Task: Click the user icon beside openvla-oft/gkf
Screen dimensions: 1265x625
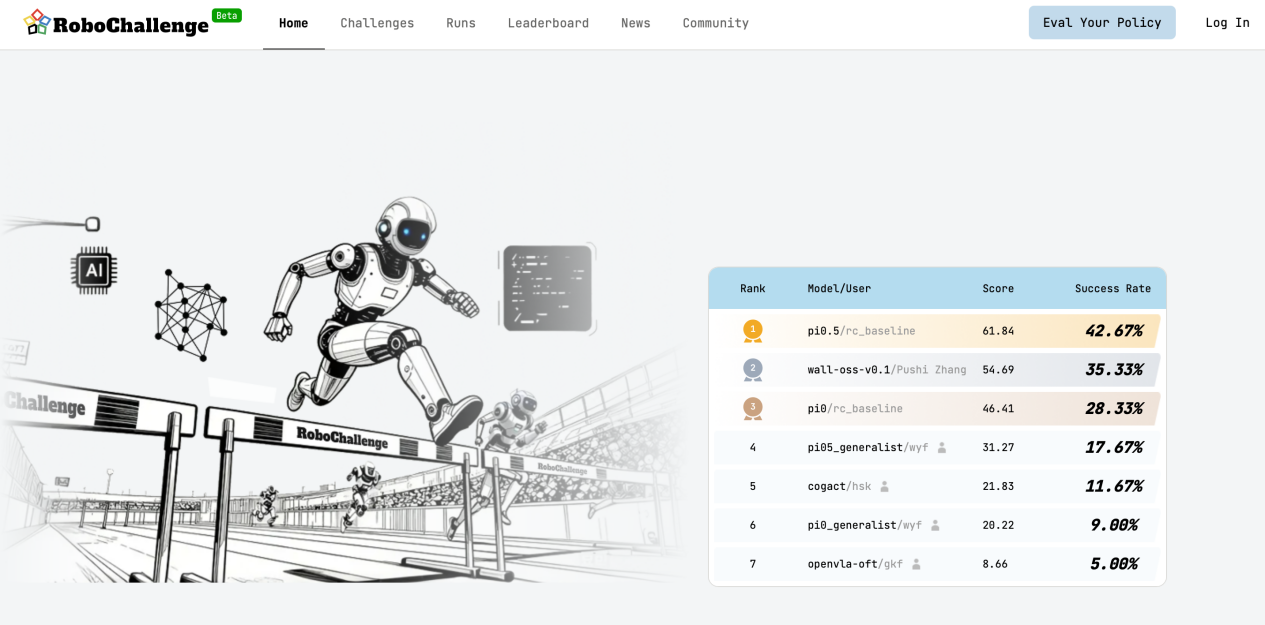Action: [916, 564]
